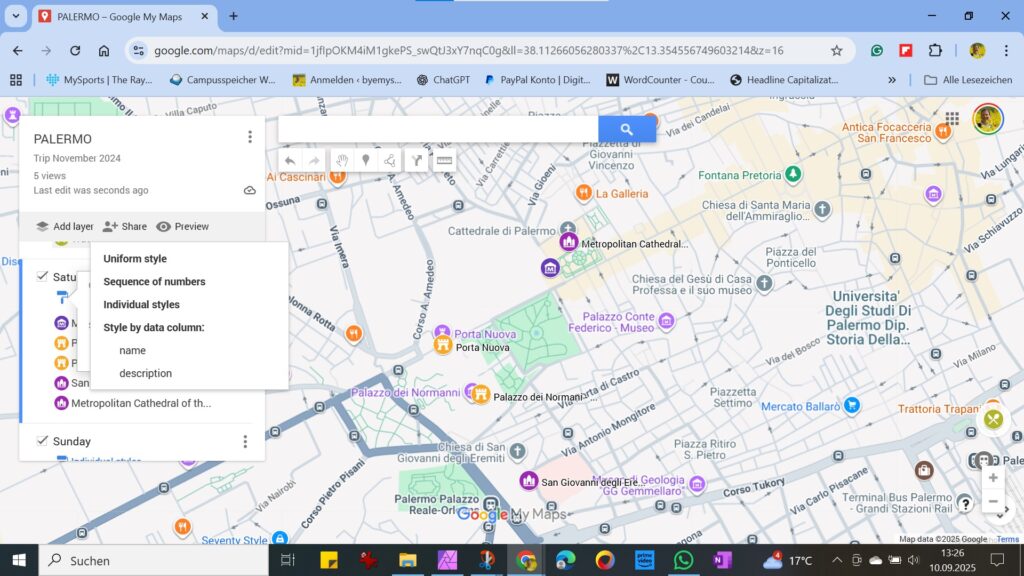Select the Draw a line tool
Screen dimensions: 1024x576
click(391, 160)
